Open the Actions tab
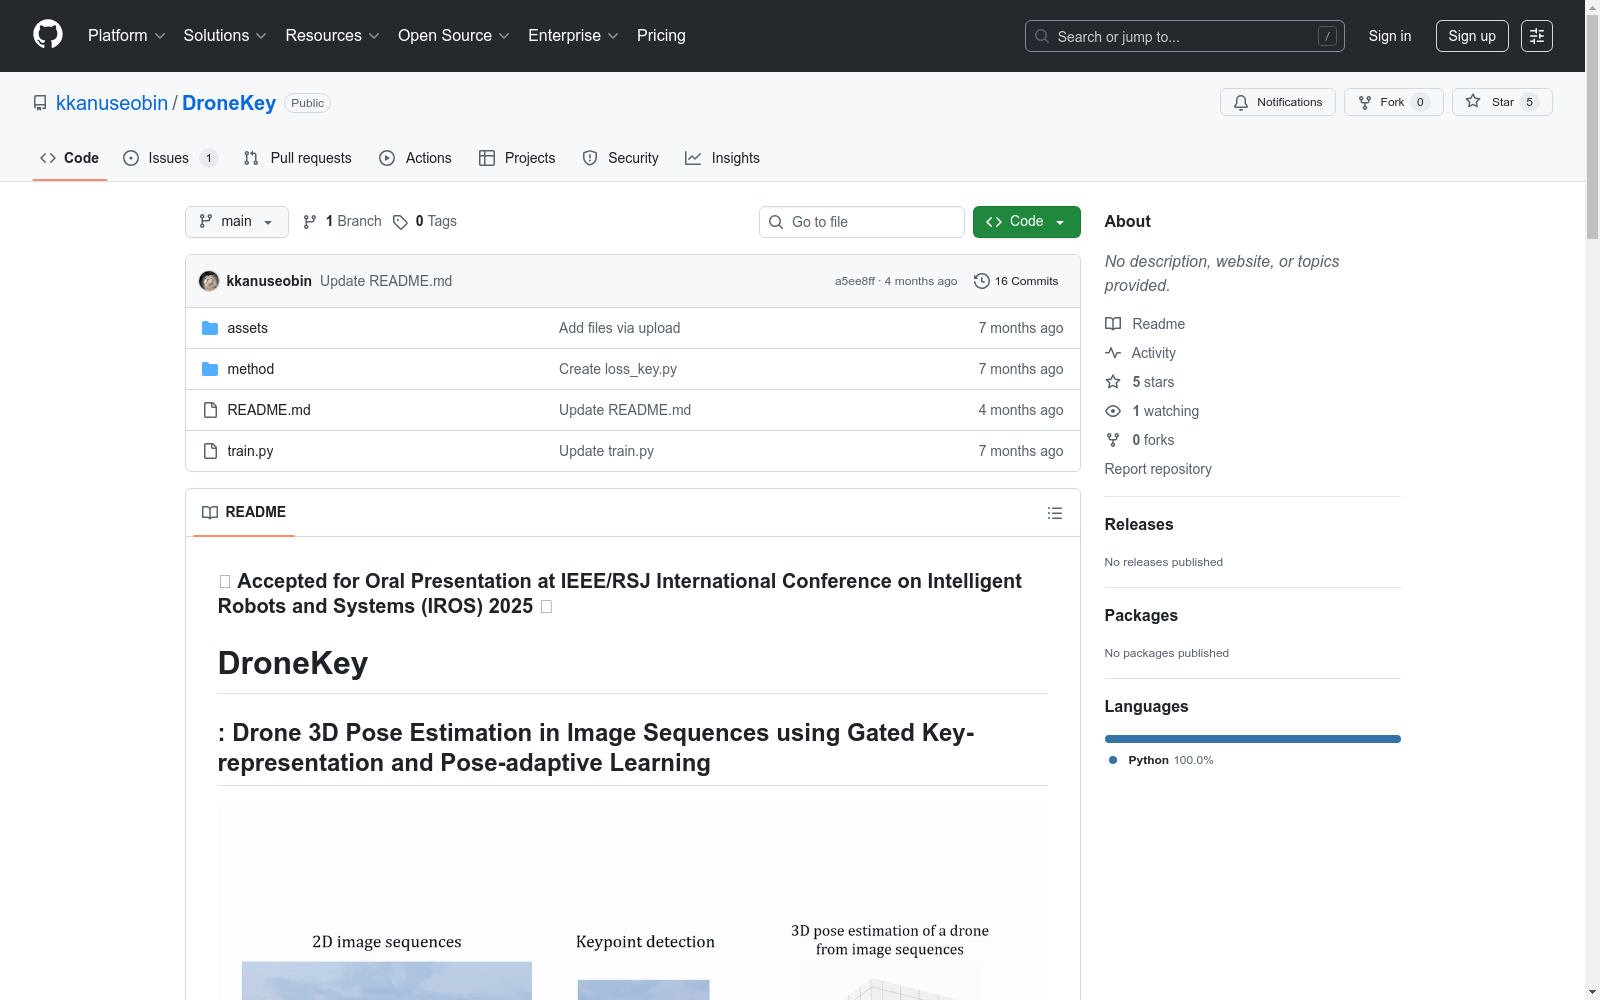 point(416,158)
